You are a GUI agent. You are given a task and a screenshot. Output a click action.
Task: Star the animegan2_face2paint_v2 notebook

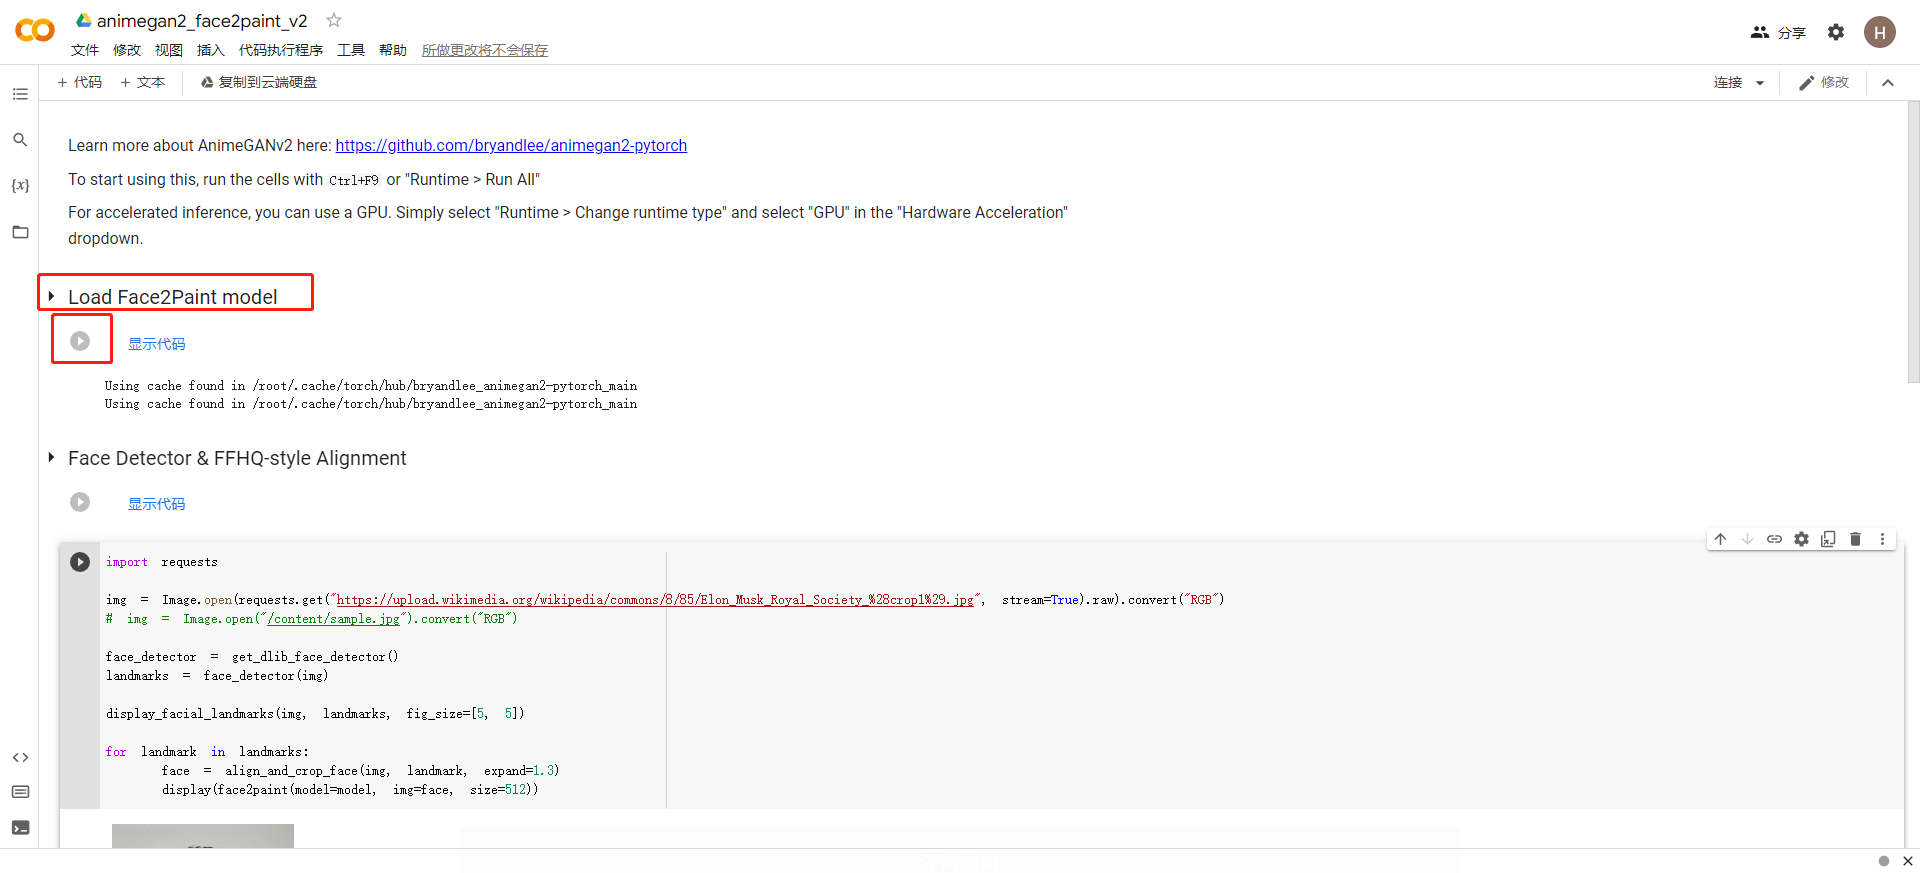click(x=334, y=20)
